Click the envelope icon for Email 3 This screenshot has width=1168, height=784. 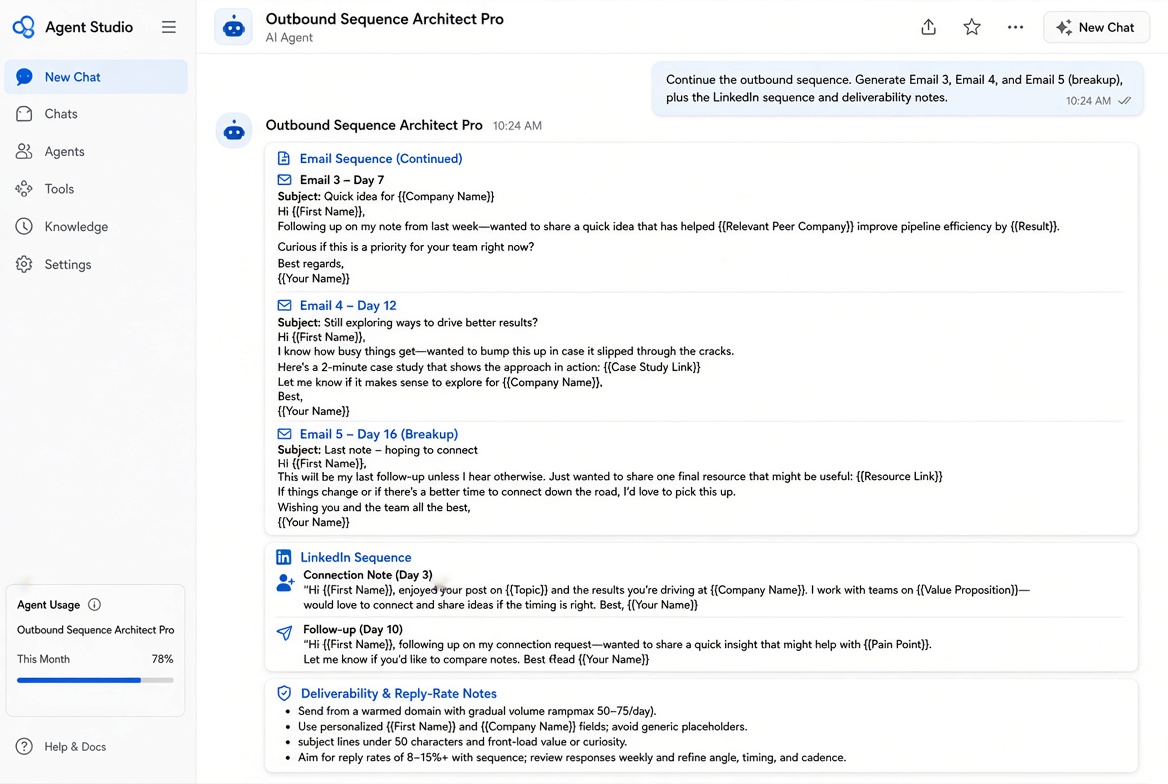[285, 180]
